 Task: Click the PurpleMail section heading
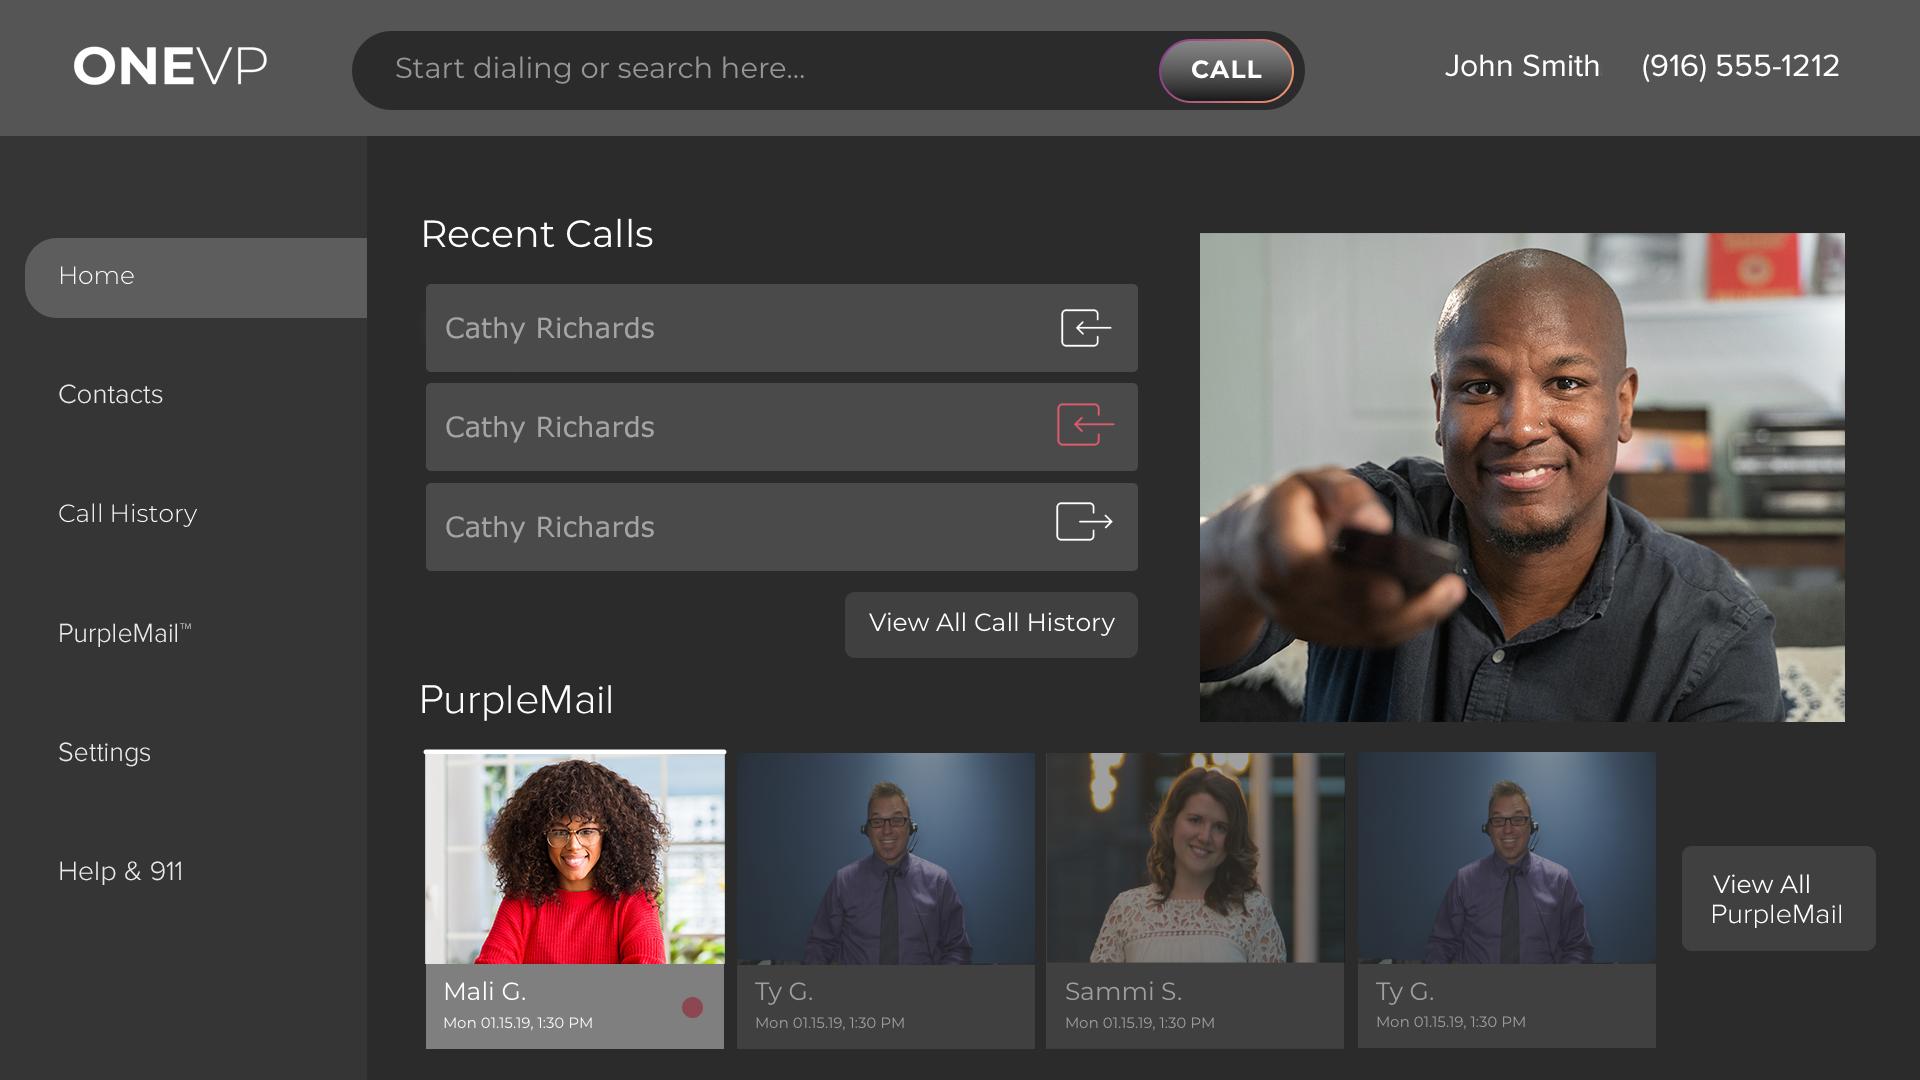(516, 700)
